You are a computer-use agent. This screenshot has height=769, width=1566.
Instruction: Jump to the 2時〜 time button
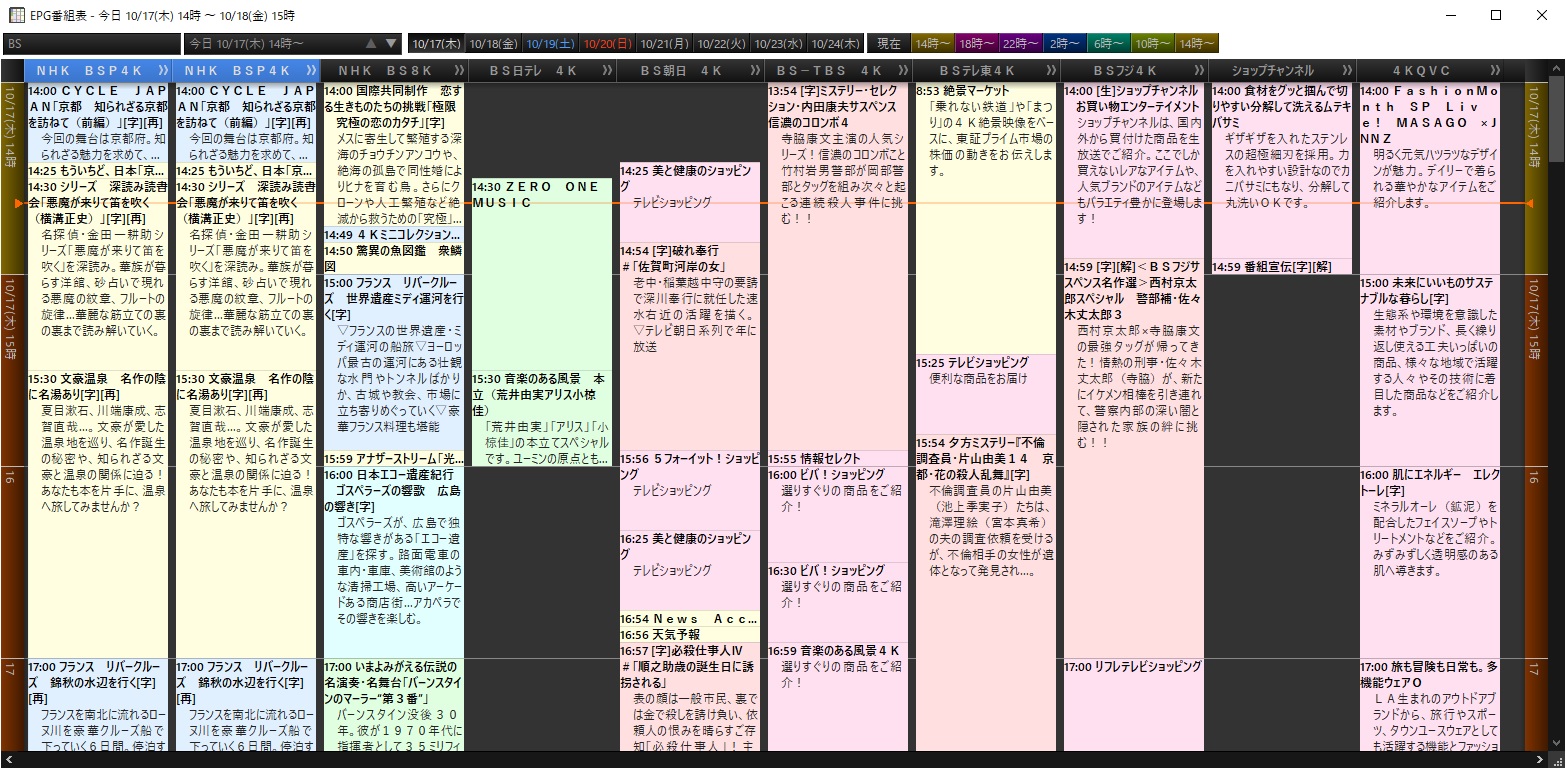click(1065, 44)
